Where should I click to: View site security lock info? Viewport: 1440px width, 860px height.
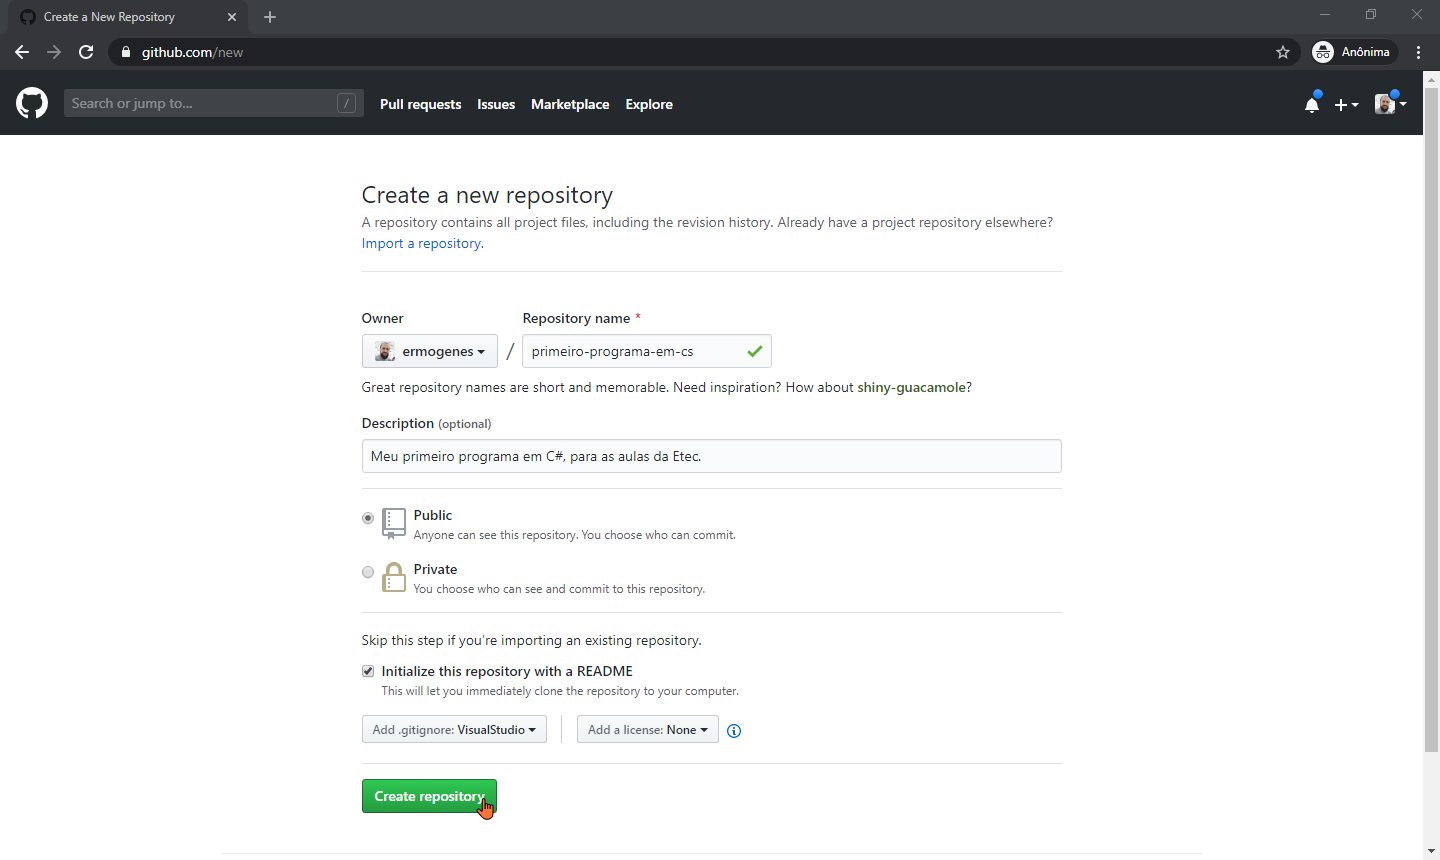click(x=125, y=52)
